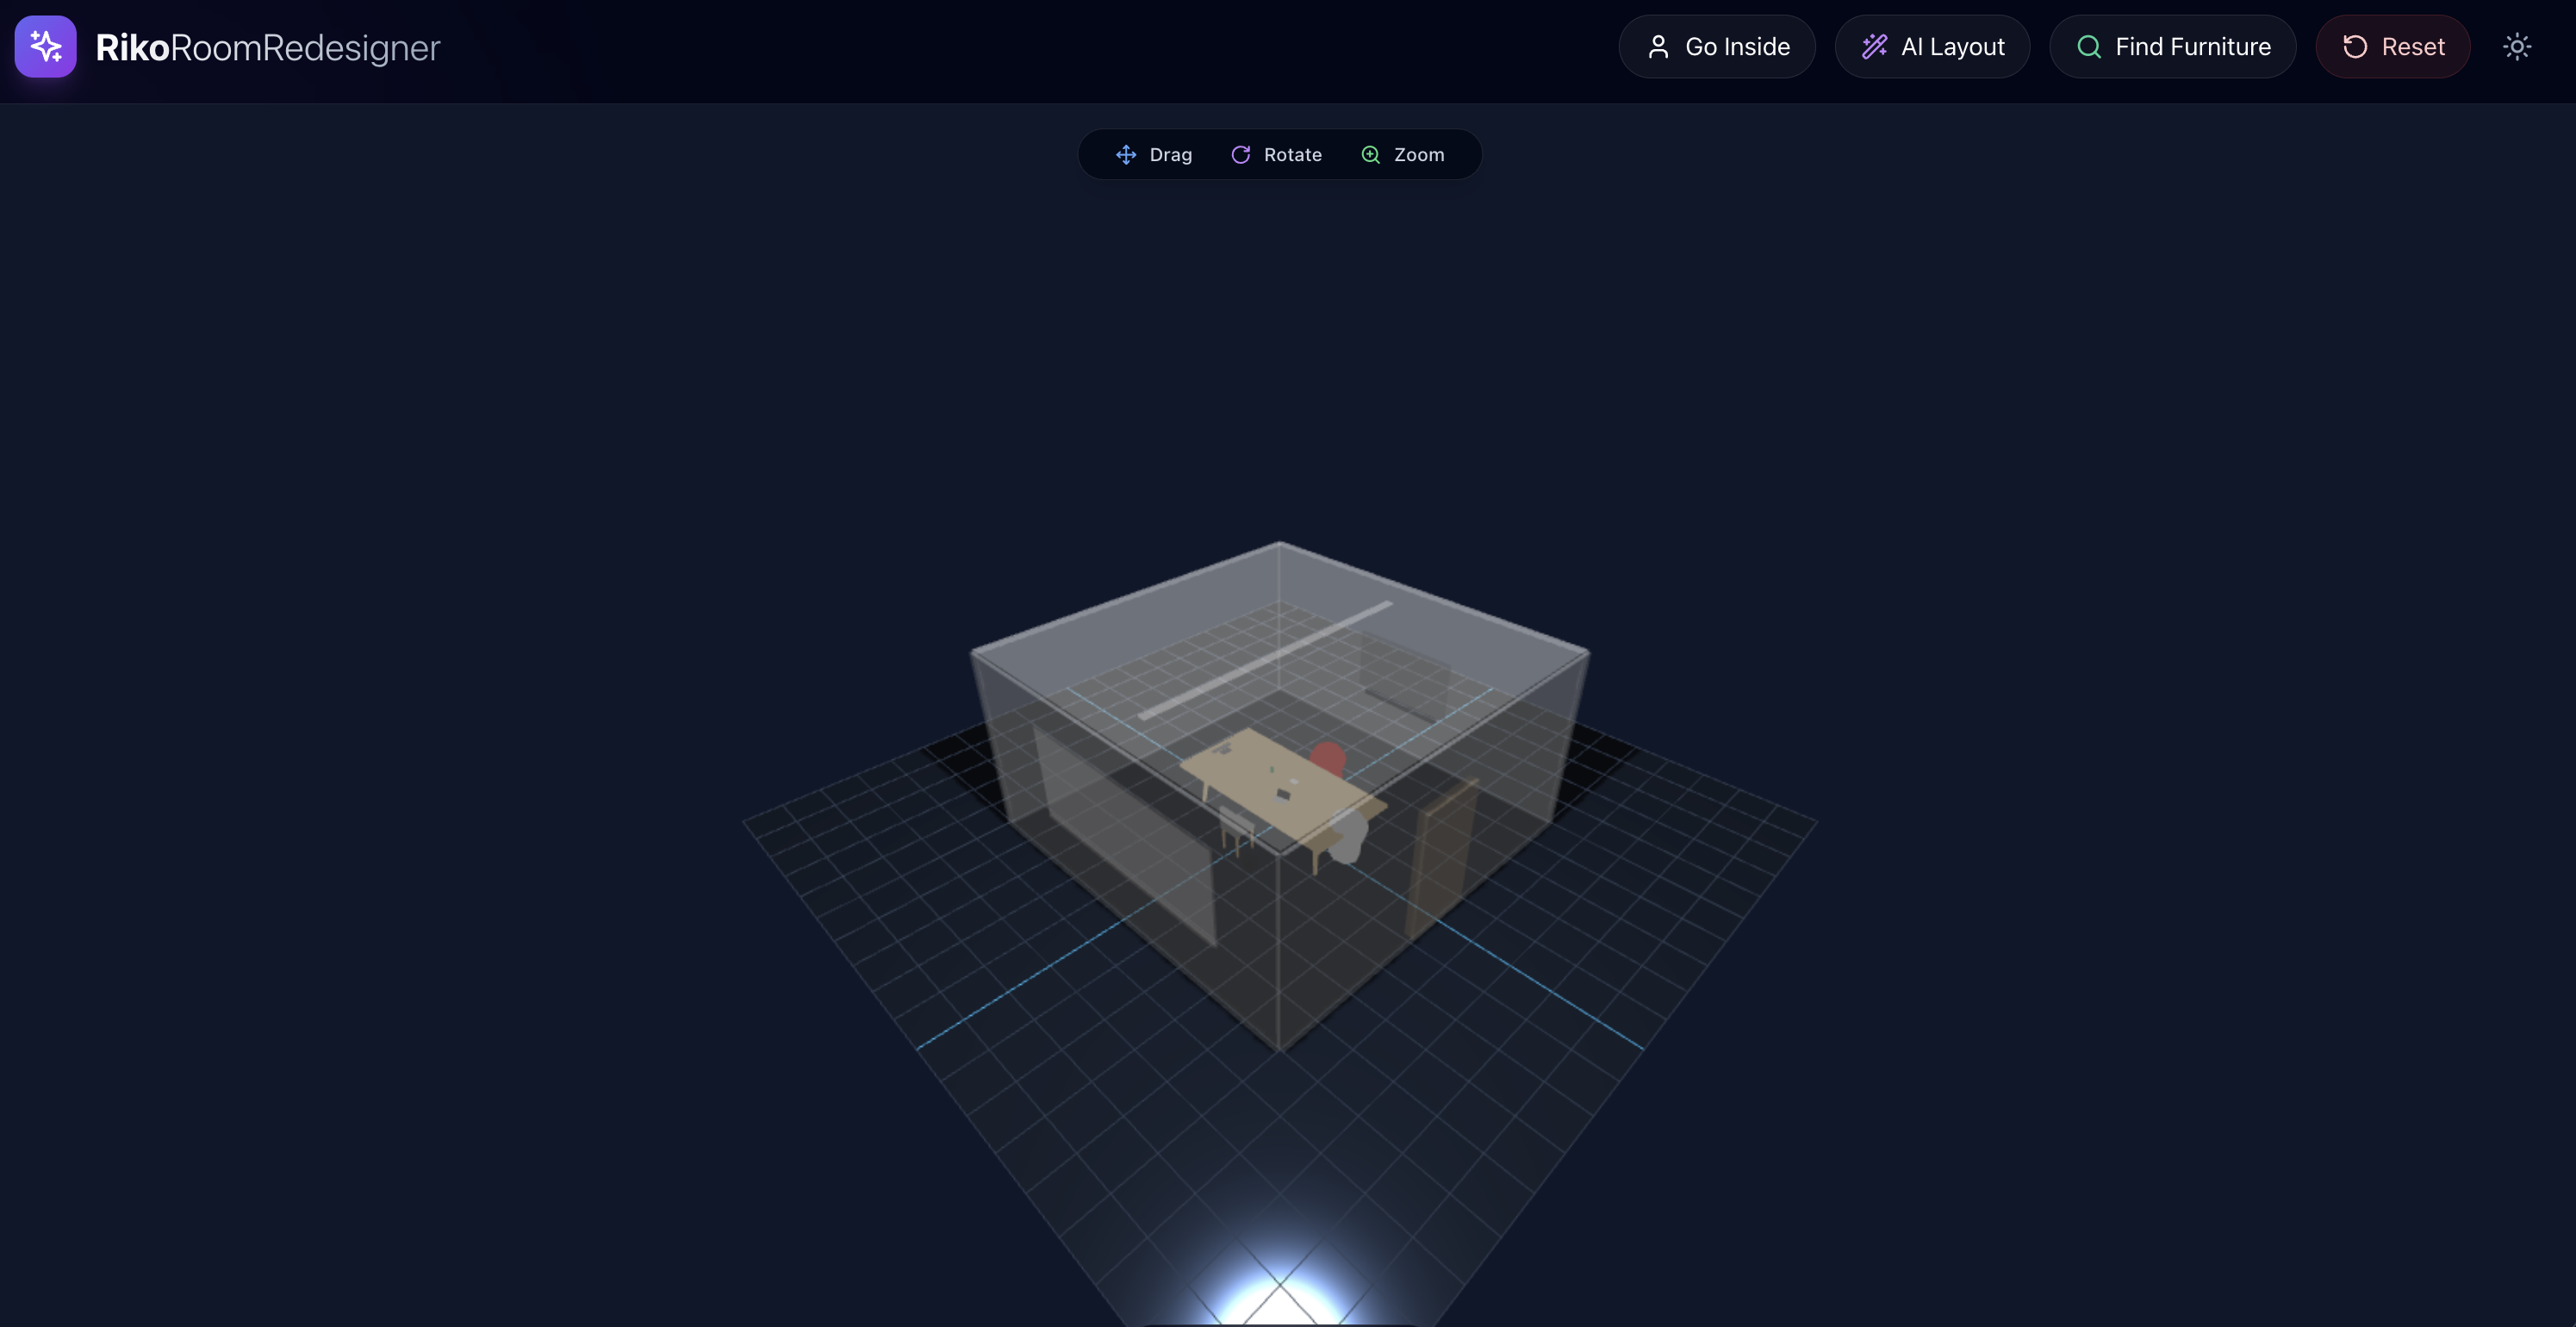The height and width of the screenshot is (1327, 2576).
Task: Toggle the light/dark theme sun icon
Action: click(x=2516, y=47)
